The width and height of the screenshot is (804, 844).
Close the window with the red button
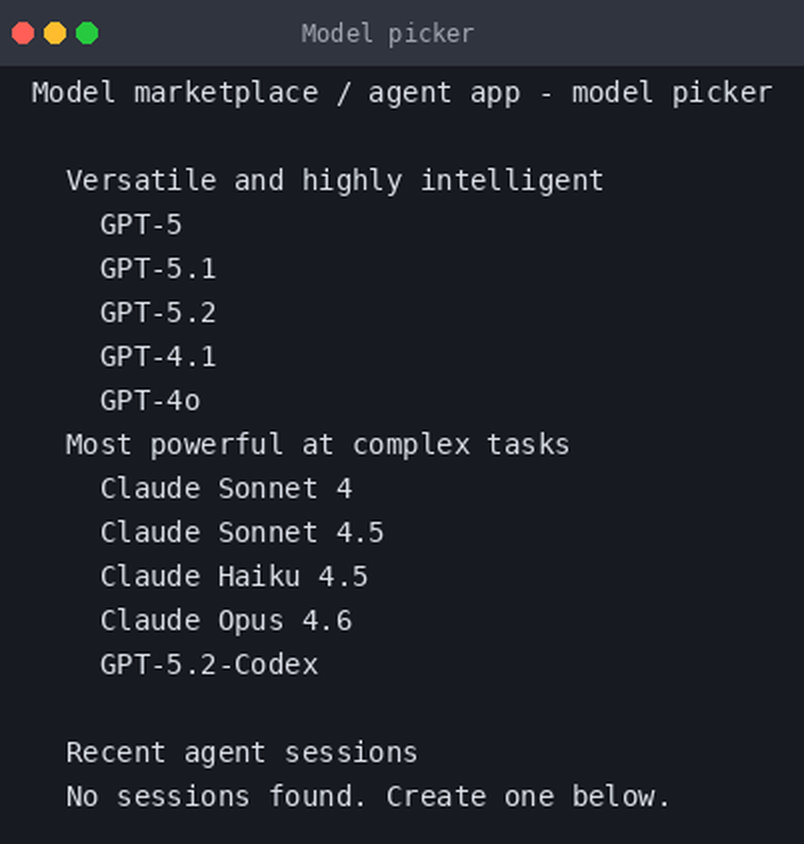23,33
